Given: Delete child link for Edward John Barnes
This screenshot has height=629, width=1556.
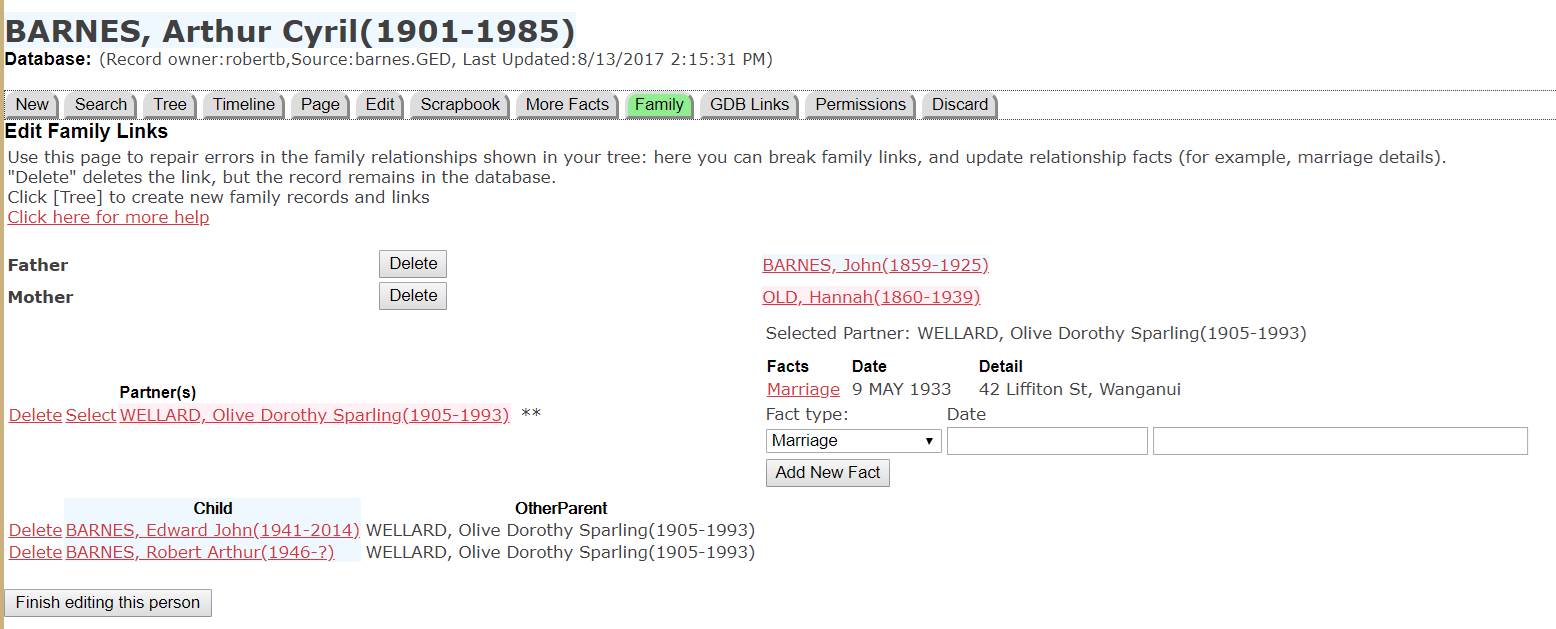Looking at the screenshot, I should (x=35, y=530).
